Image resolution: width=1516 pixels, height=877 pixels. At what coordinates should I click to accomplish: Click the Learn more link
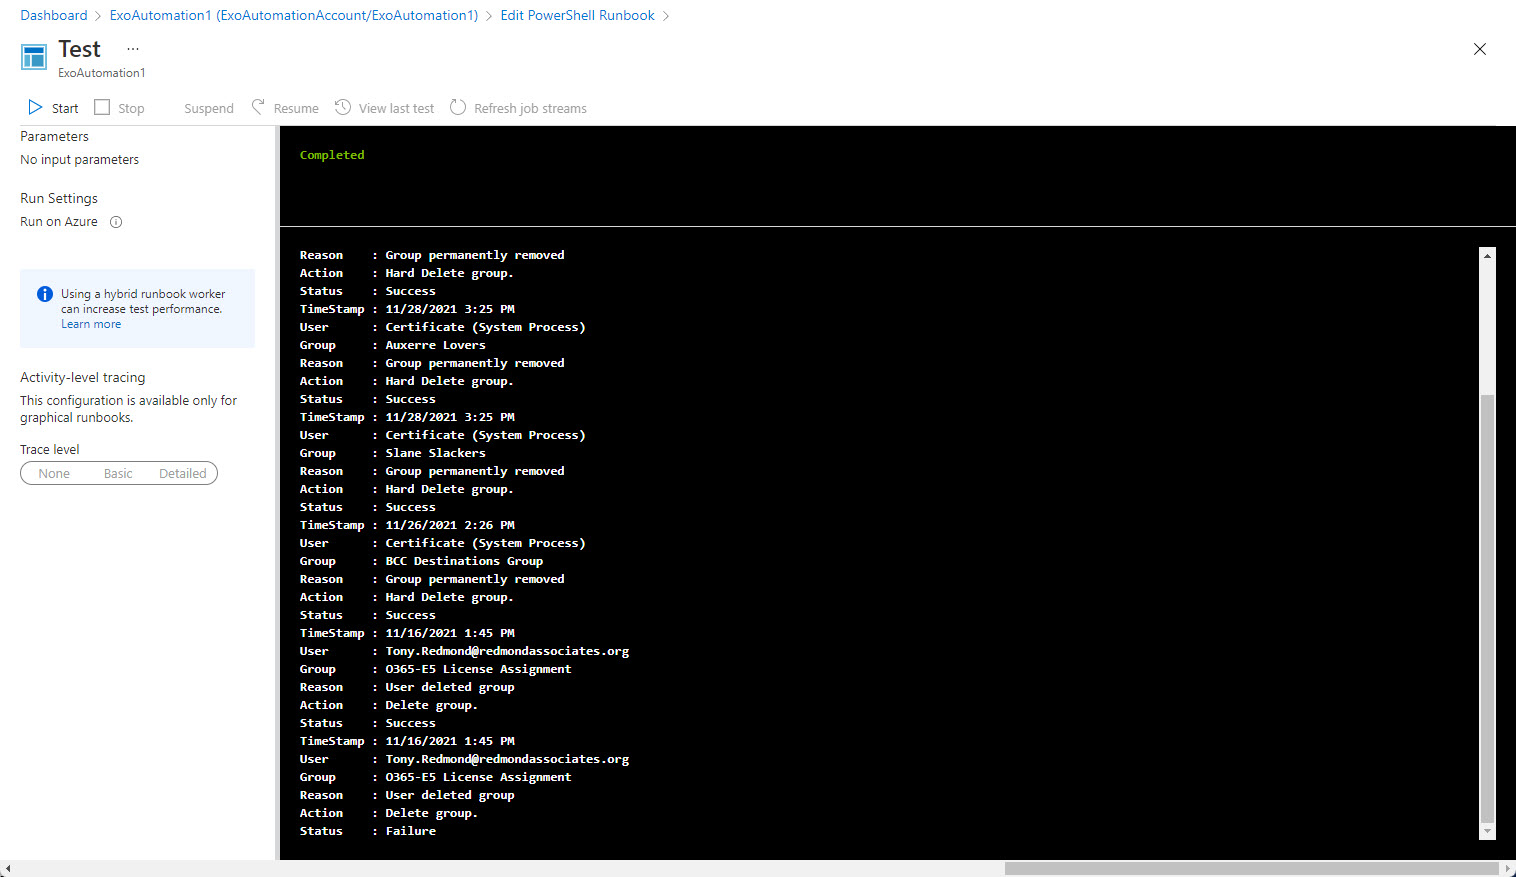[x=91, y=323]
